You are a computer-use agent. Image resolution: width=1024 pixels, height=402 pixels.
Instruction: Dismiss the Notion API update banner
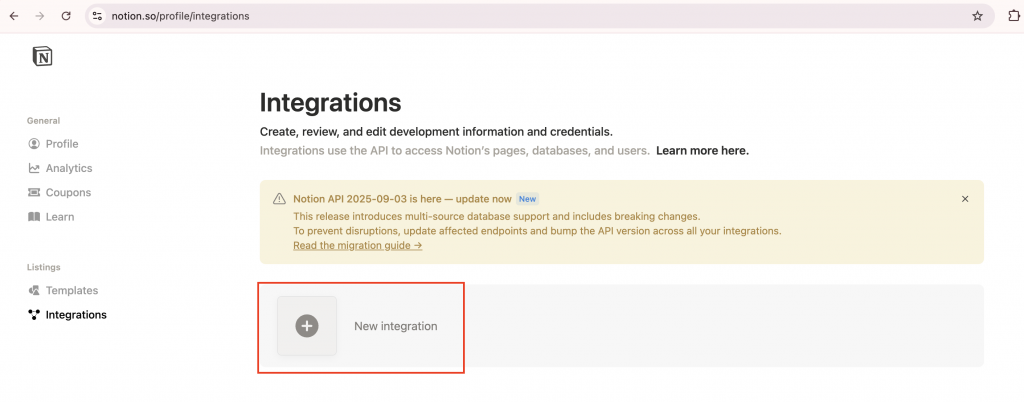(965, 199)
